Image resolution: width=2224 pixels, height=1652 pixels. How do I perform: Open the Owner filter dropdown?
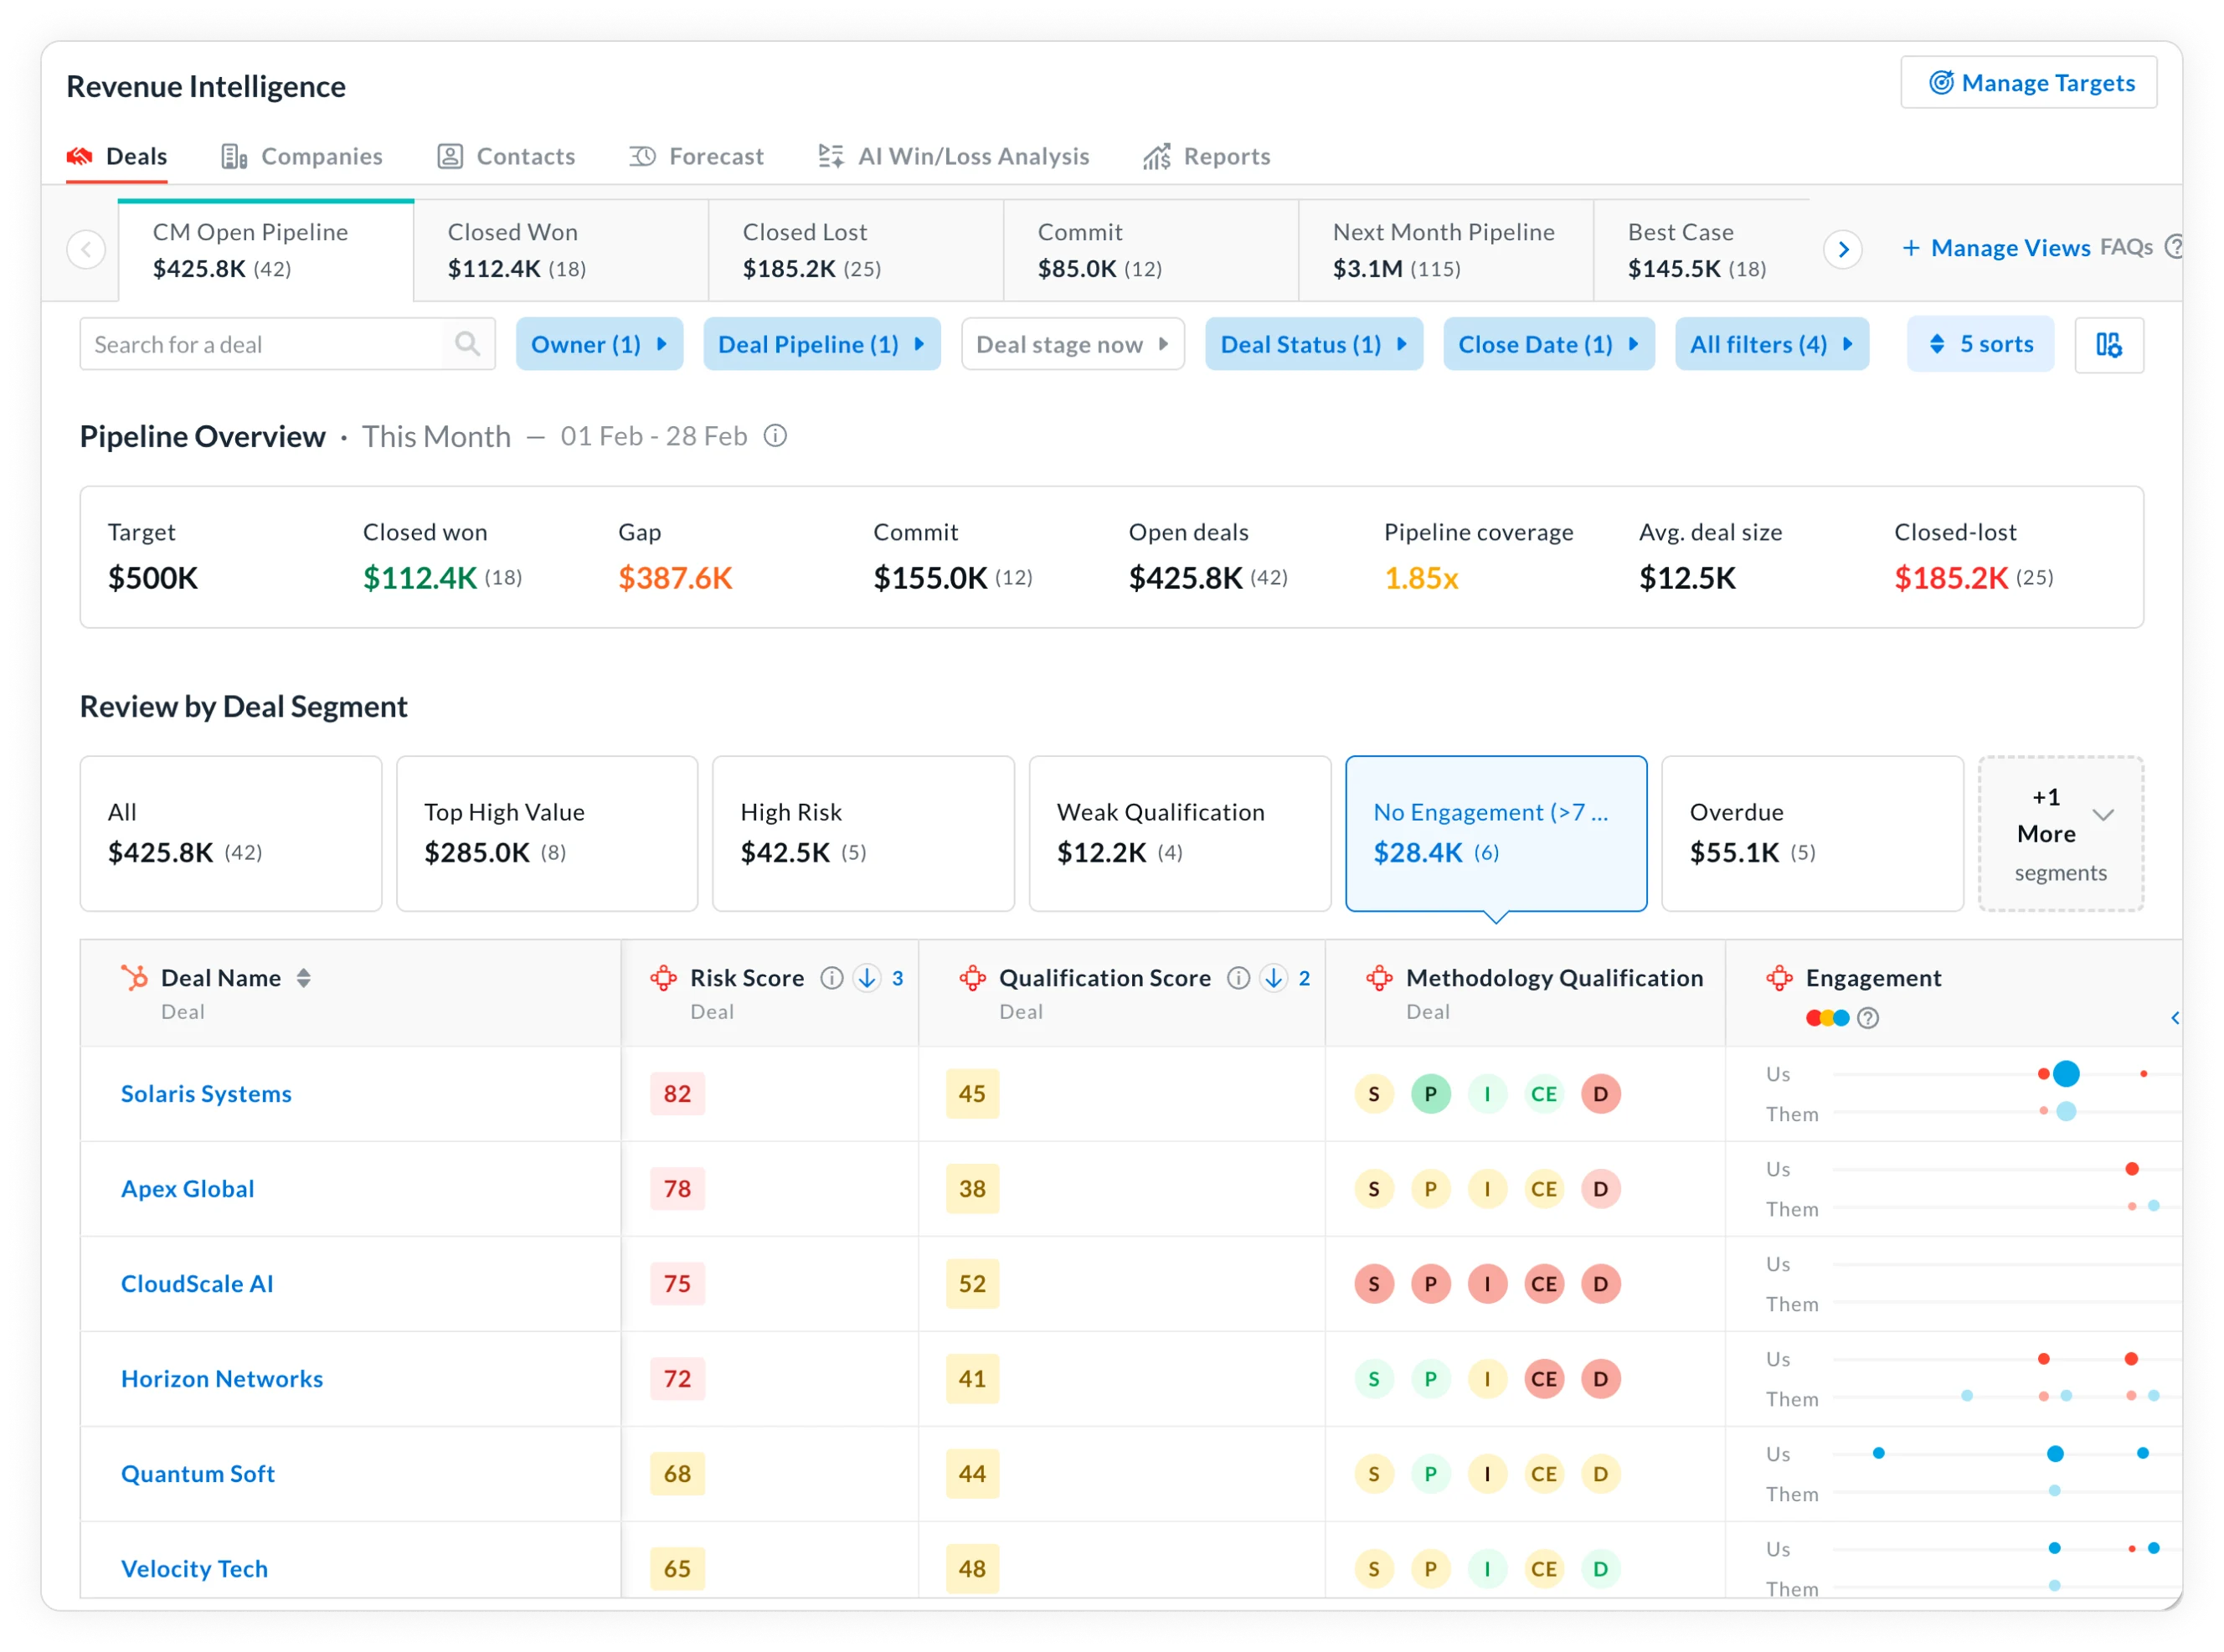tap(599, 344)
